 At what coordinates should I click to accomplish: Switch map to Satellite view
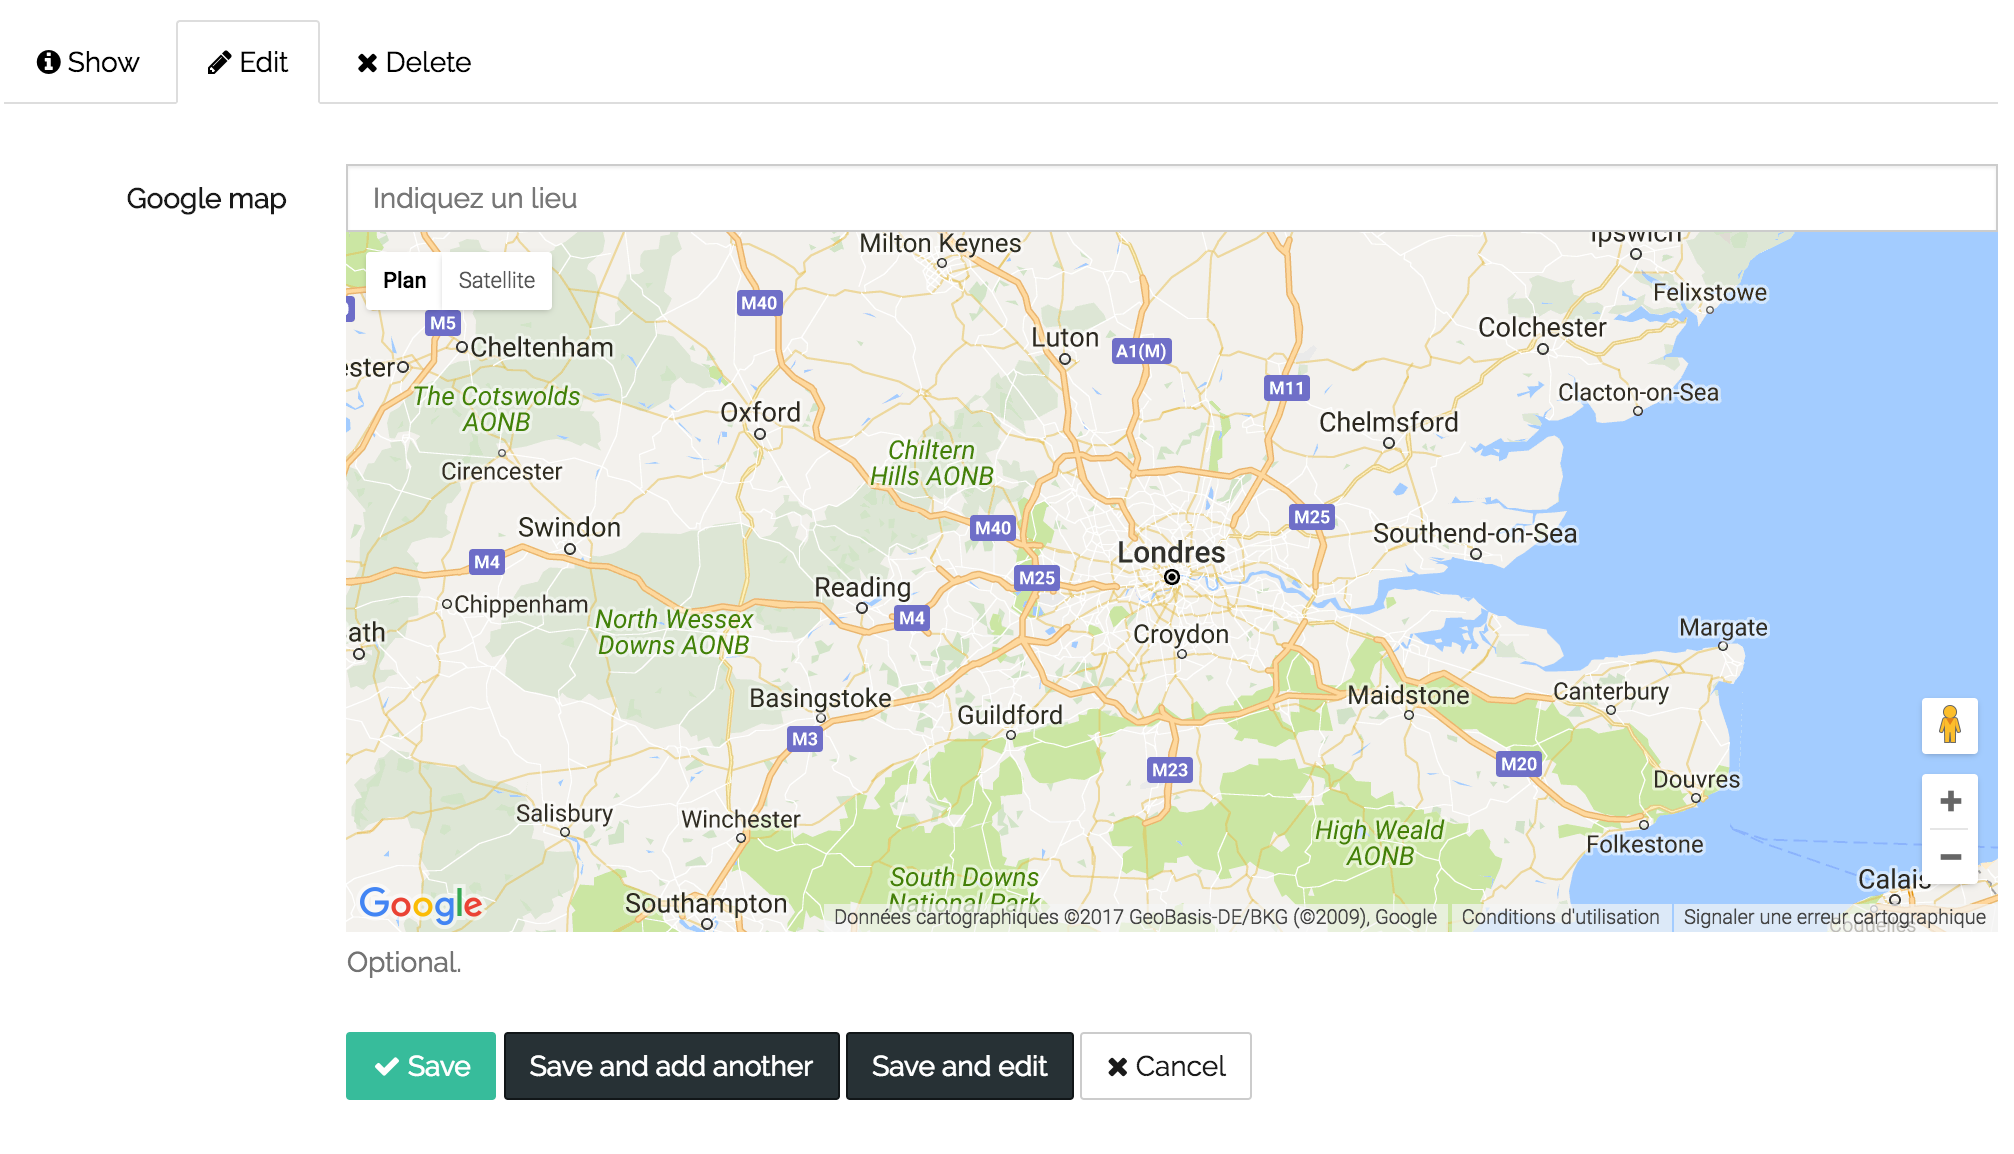497,280
